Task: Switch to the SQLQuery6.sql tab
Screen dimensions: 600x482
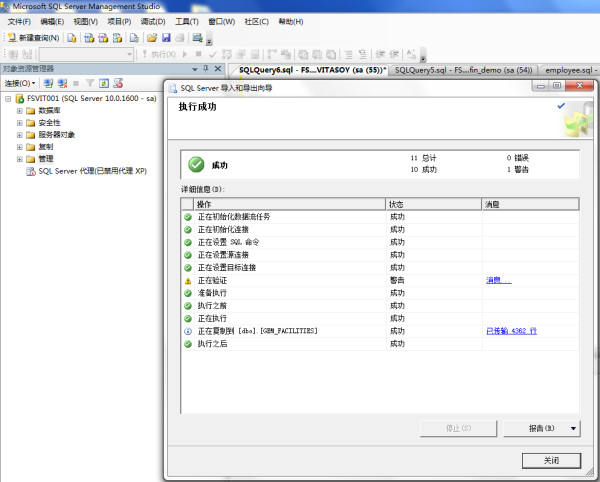Action: tap(312, 70)
